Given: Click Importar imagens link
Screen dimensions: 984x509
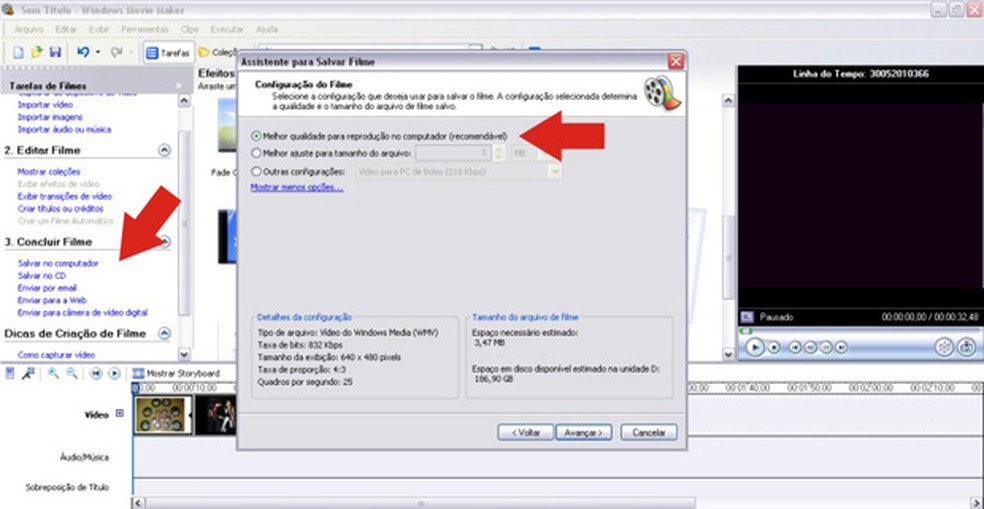Looking at the screenshot, I should (50, 117).
